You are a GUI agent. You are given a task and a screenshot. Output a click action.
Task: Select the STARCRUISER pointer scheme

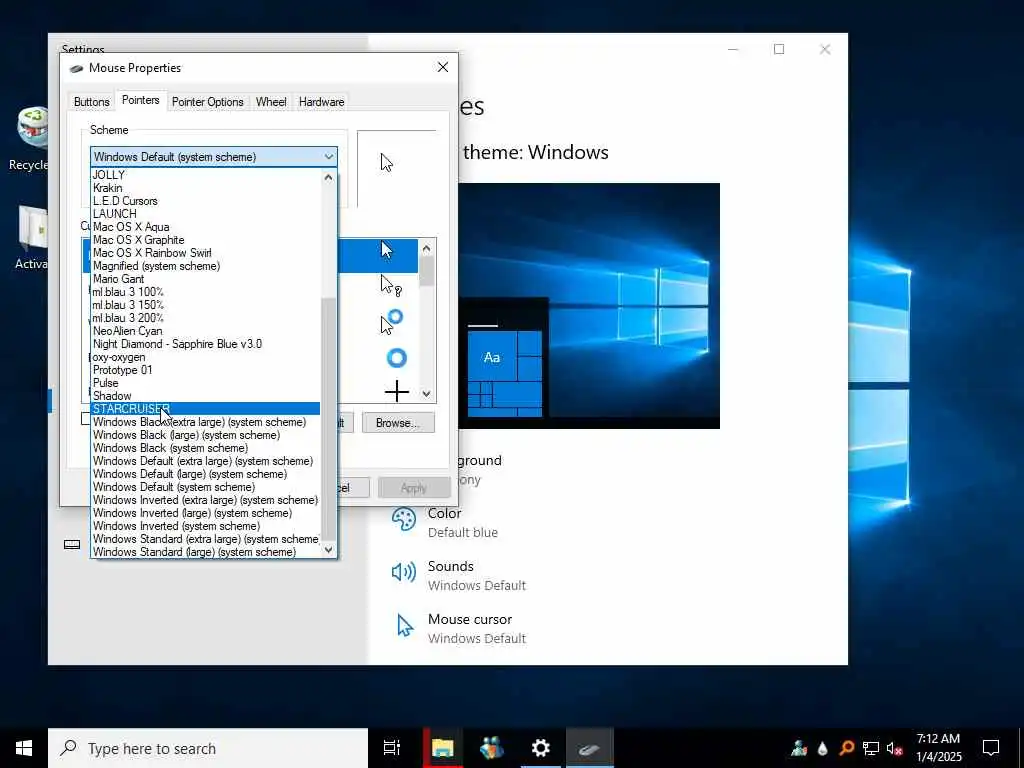[x=205, y=409]
